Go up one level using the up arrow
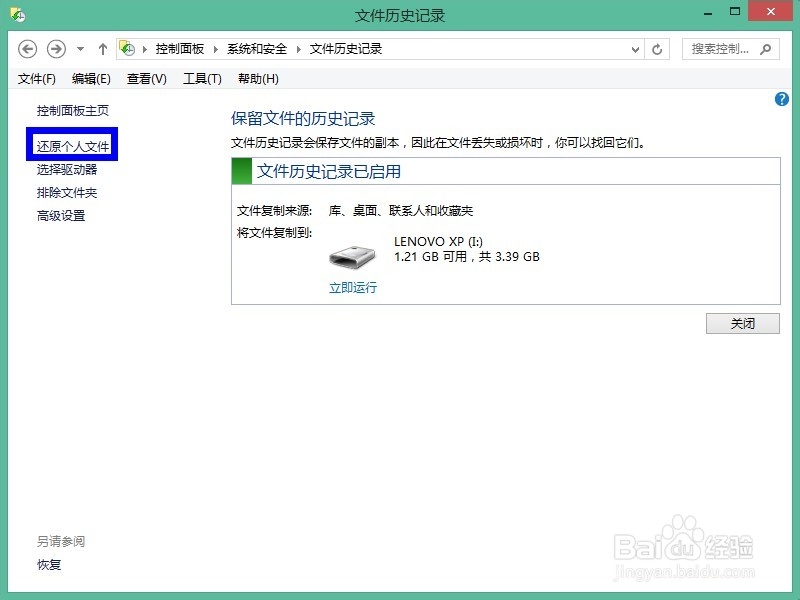800x600 pixels. coord(102,47)
